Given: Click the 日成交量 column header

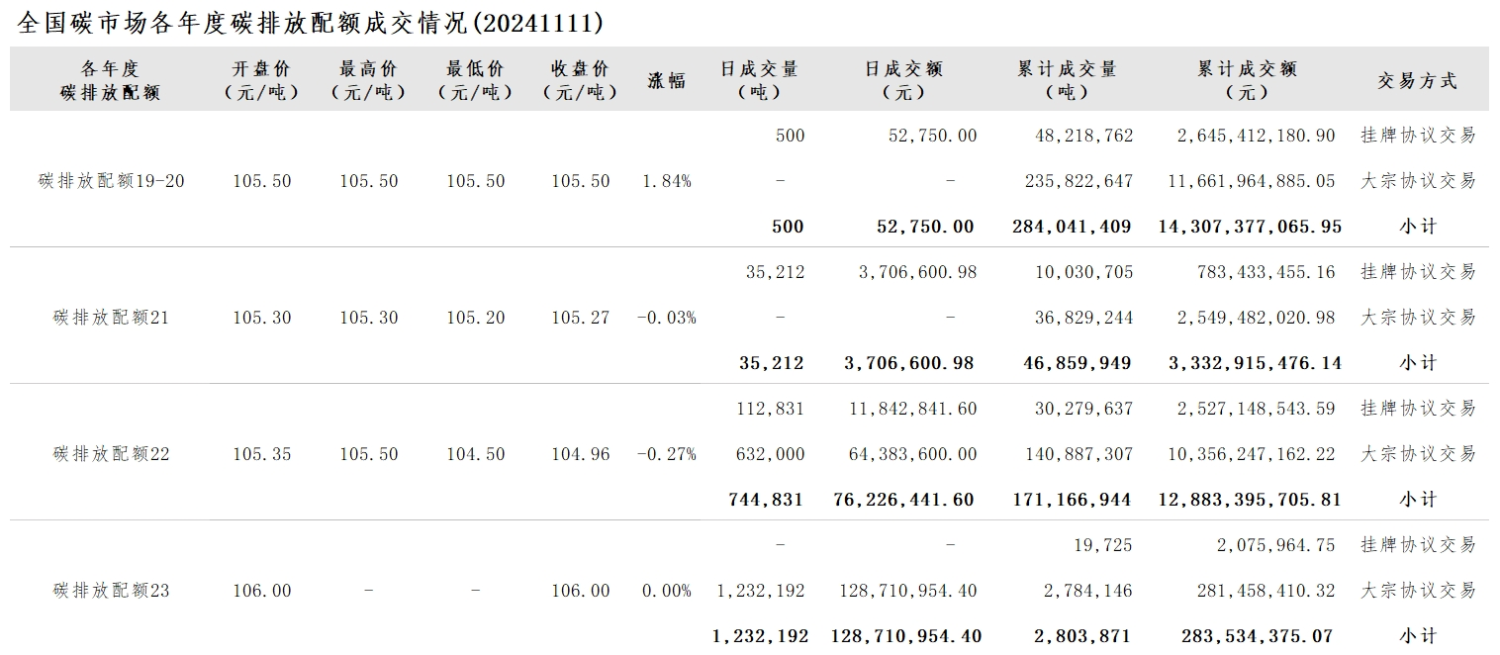Looking at the screenshot, I should coord(759,80).
